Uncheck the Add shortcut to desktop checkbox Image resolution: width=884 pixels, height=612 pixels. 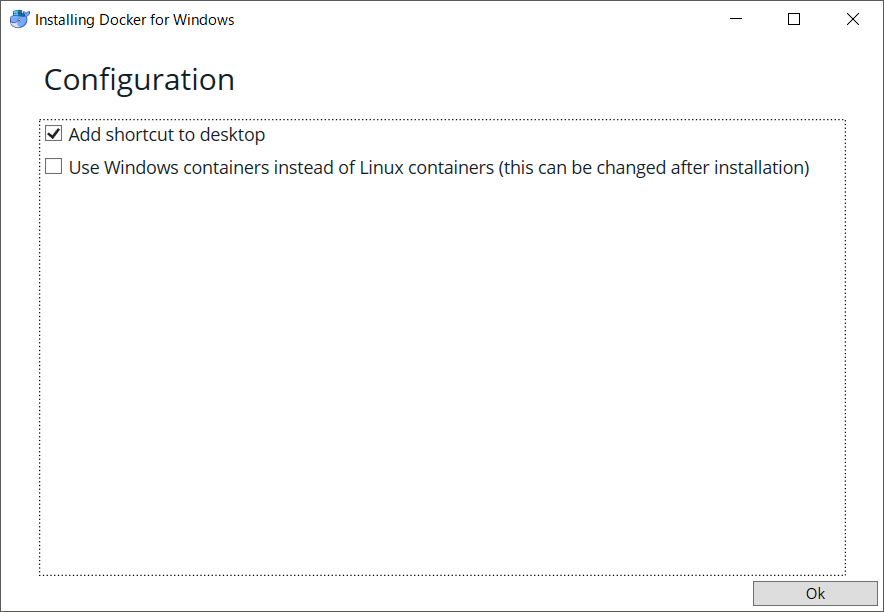coord(54,134)
